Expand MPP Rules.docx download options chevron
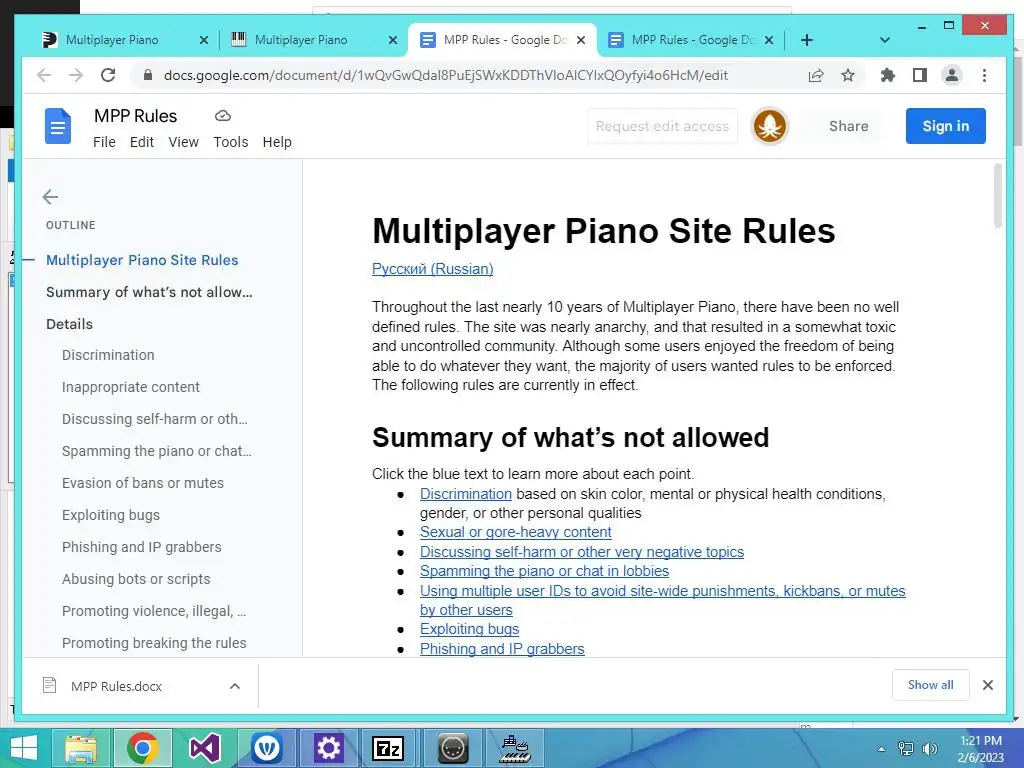This screenshot has height=768, width=1024. click(235, 686)
